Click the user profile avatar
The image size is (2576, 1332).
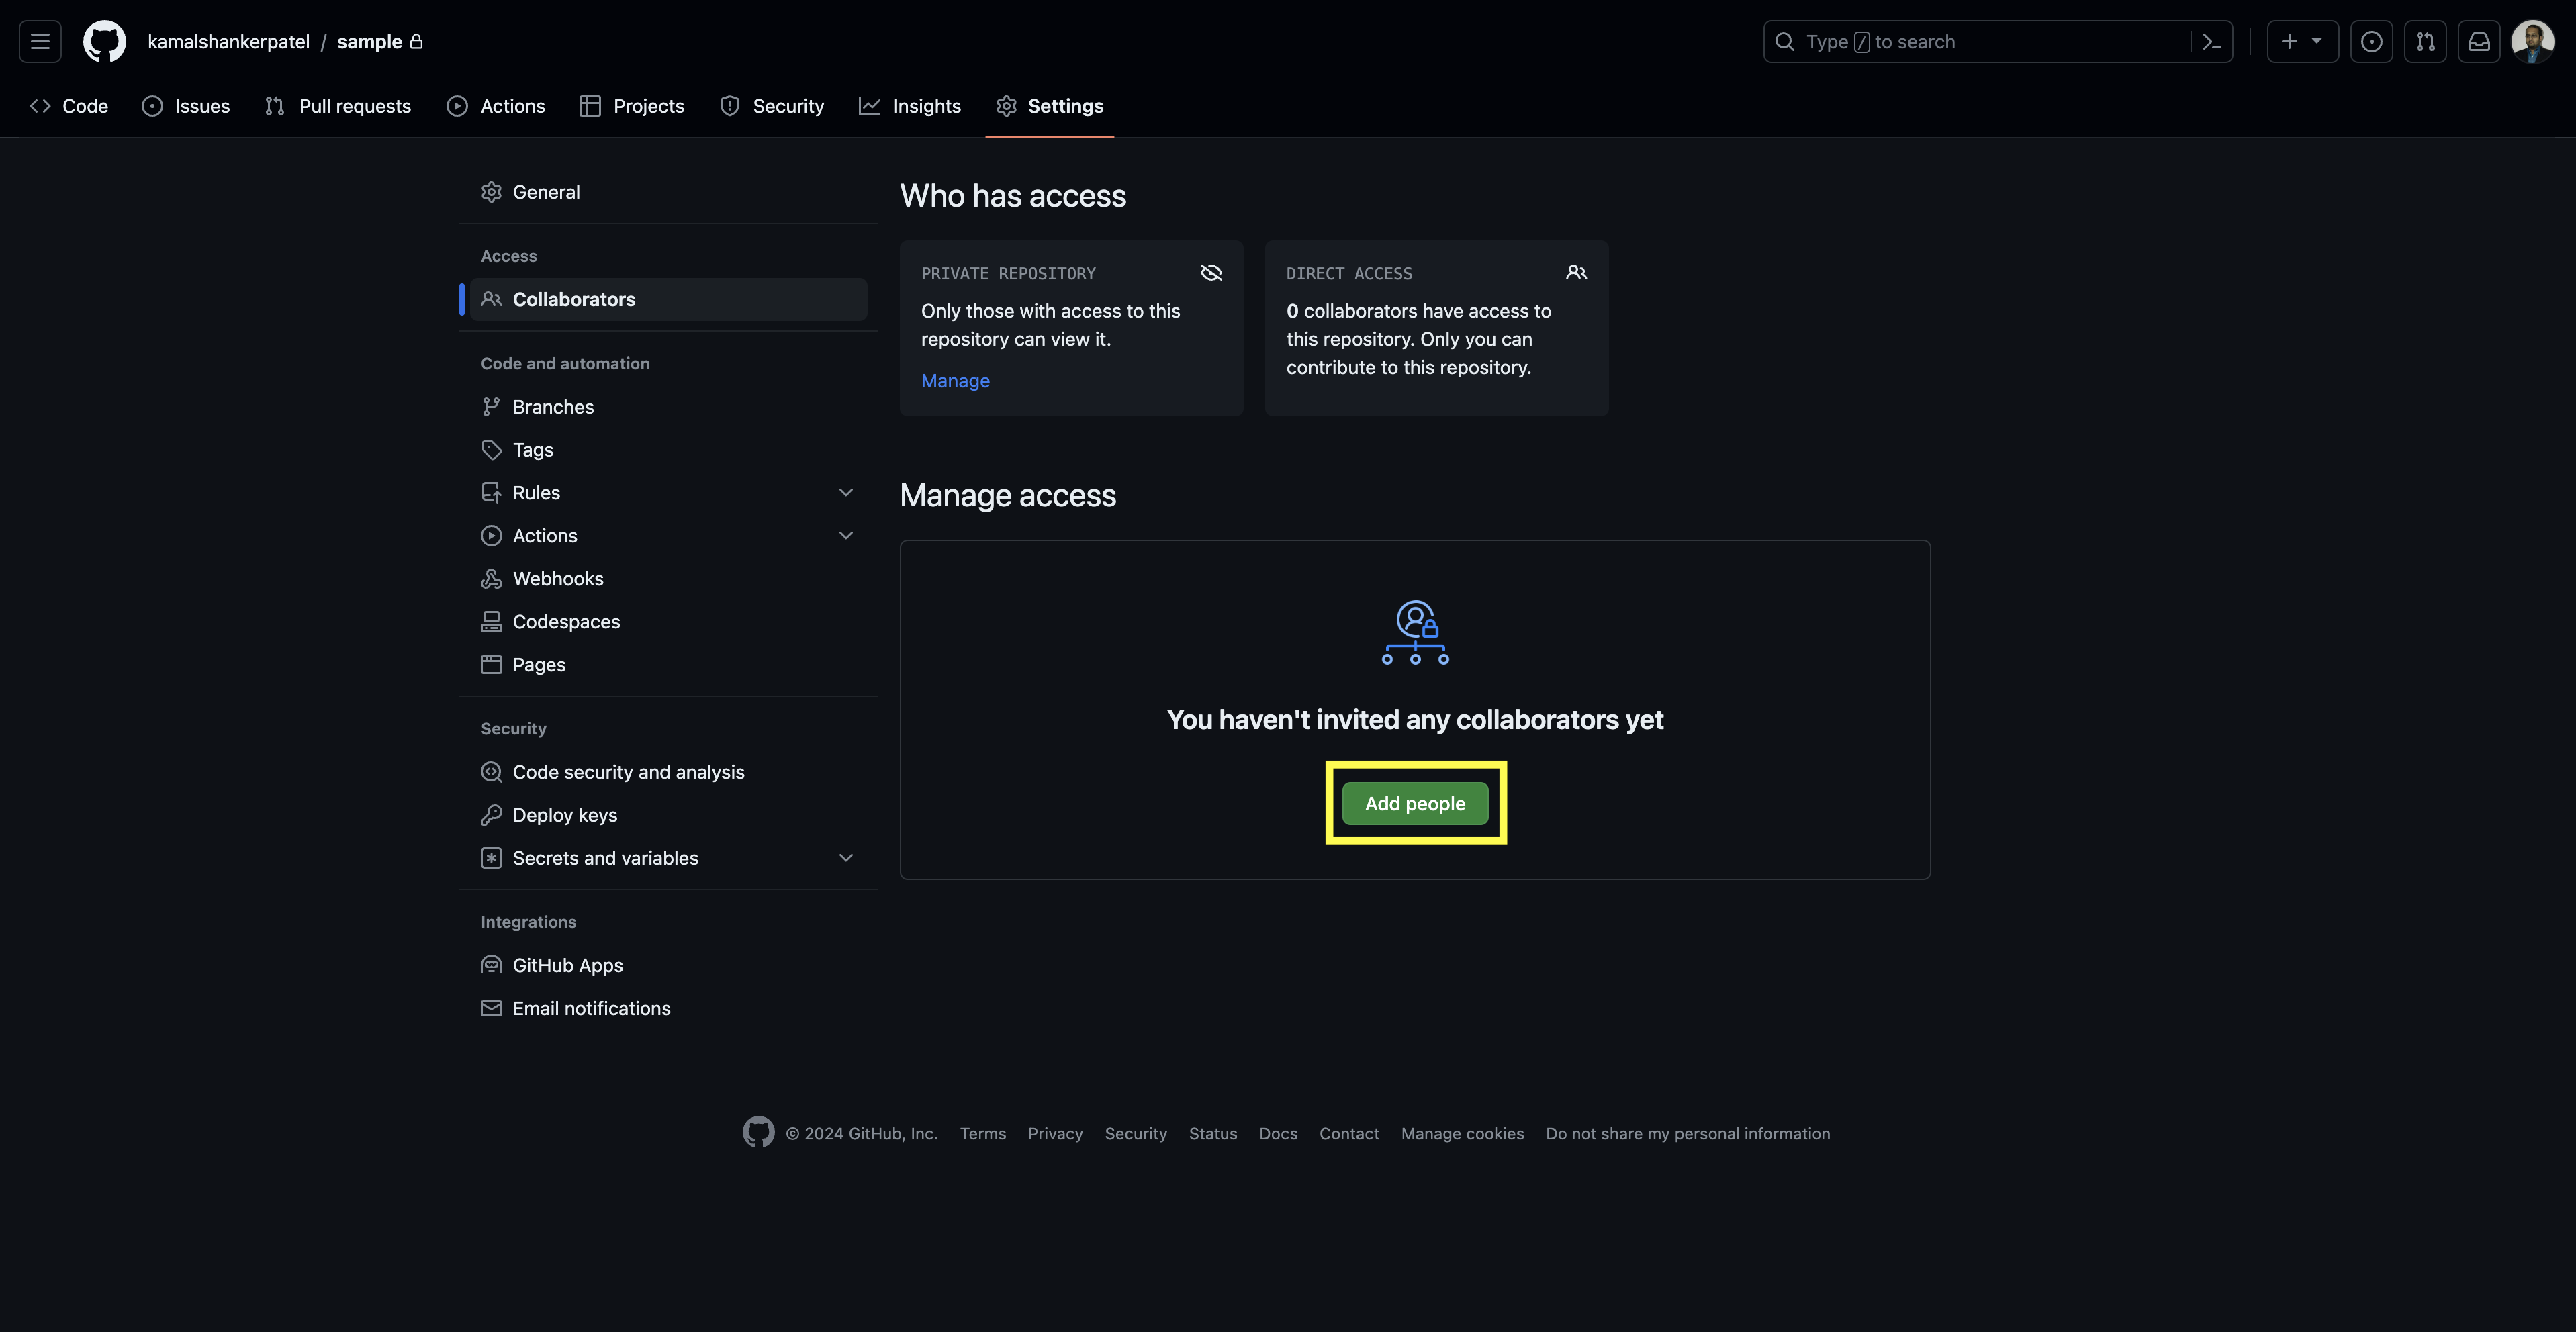click(x=2532, y=42)
